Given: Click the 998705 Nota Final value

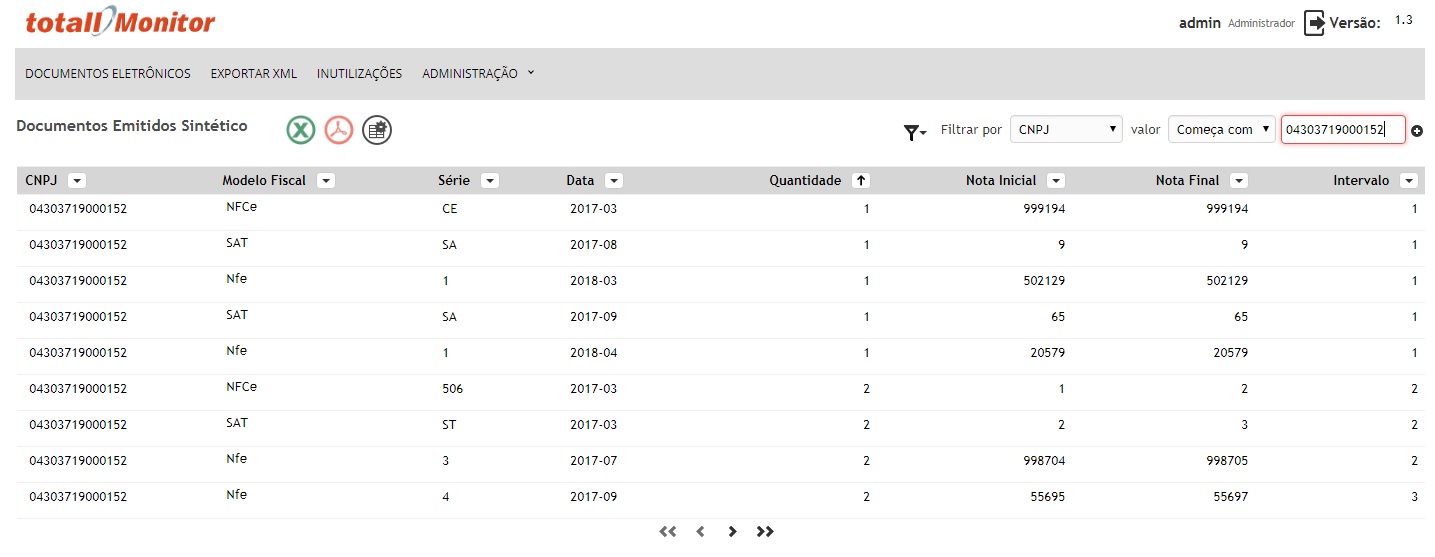Looking at the screenshot, I should (1225, 461).
